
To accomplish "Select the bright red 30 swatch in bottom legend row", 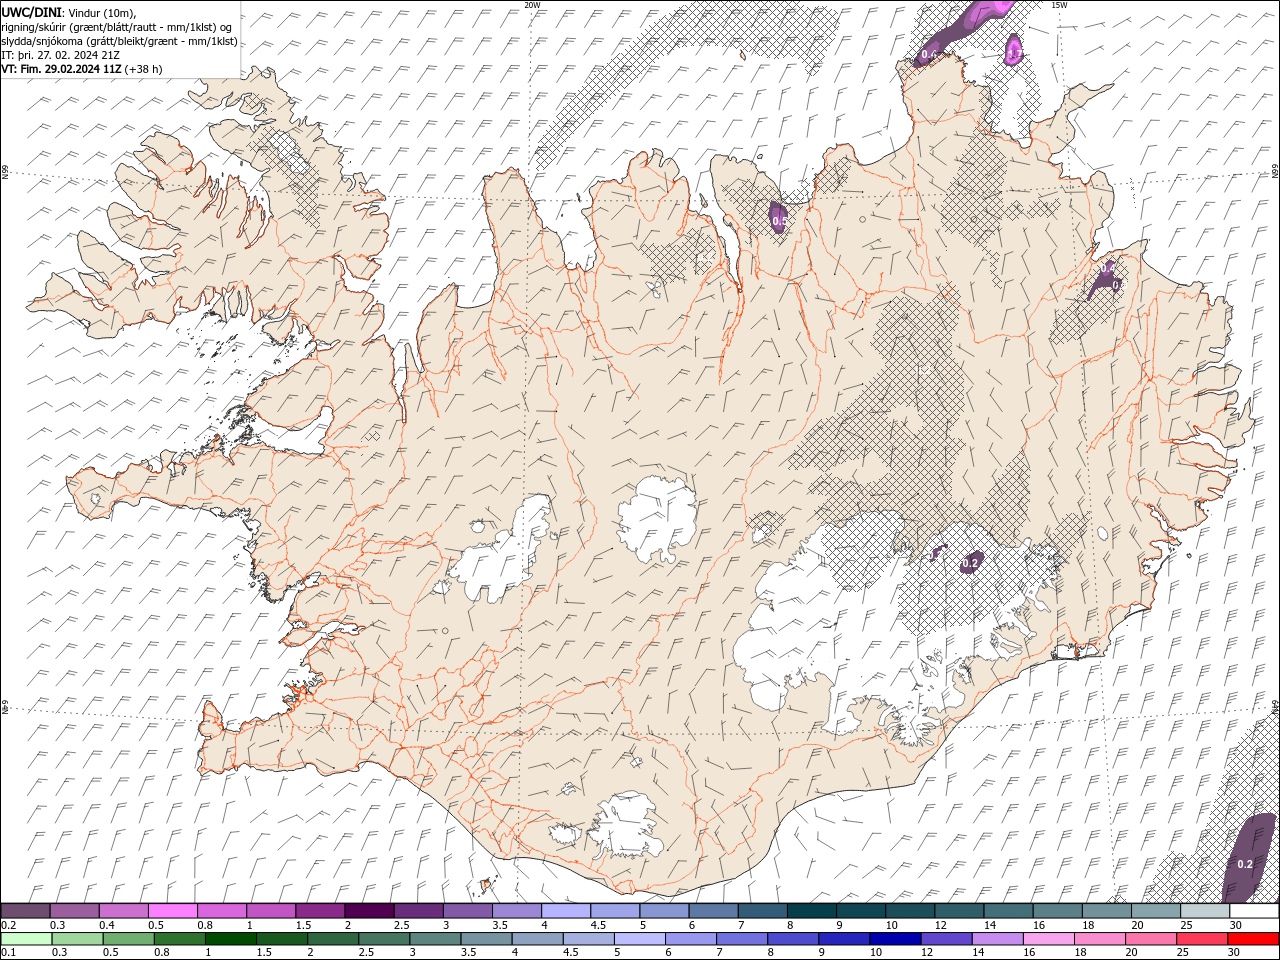I will click(x=1253, y=939).
